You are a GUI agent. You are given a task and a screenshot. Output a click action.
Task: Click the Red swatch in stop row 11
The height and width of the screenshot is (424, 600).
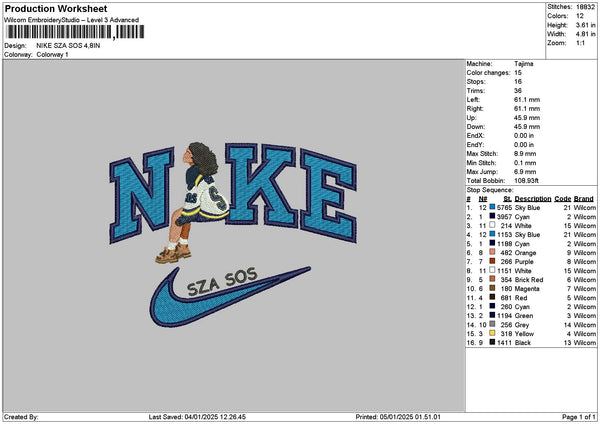[492, 297]
